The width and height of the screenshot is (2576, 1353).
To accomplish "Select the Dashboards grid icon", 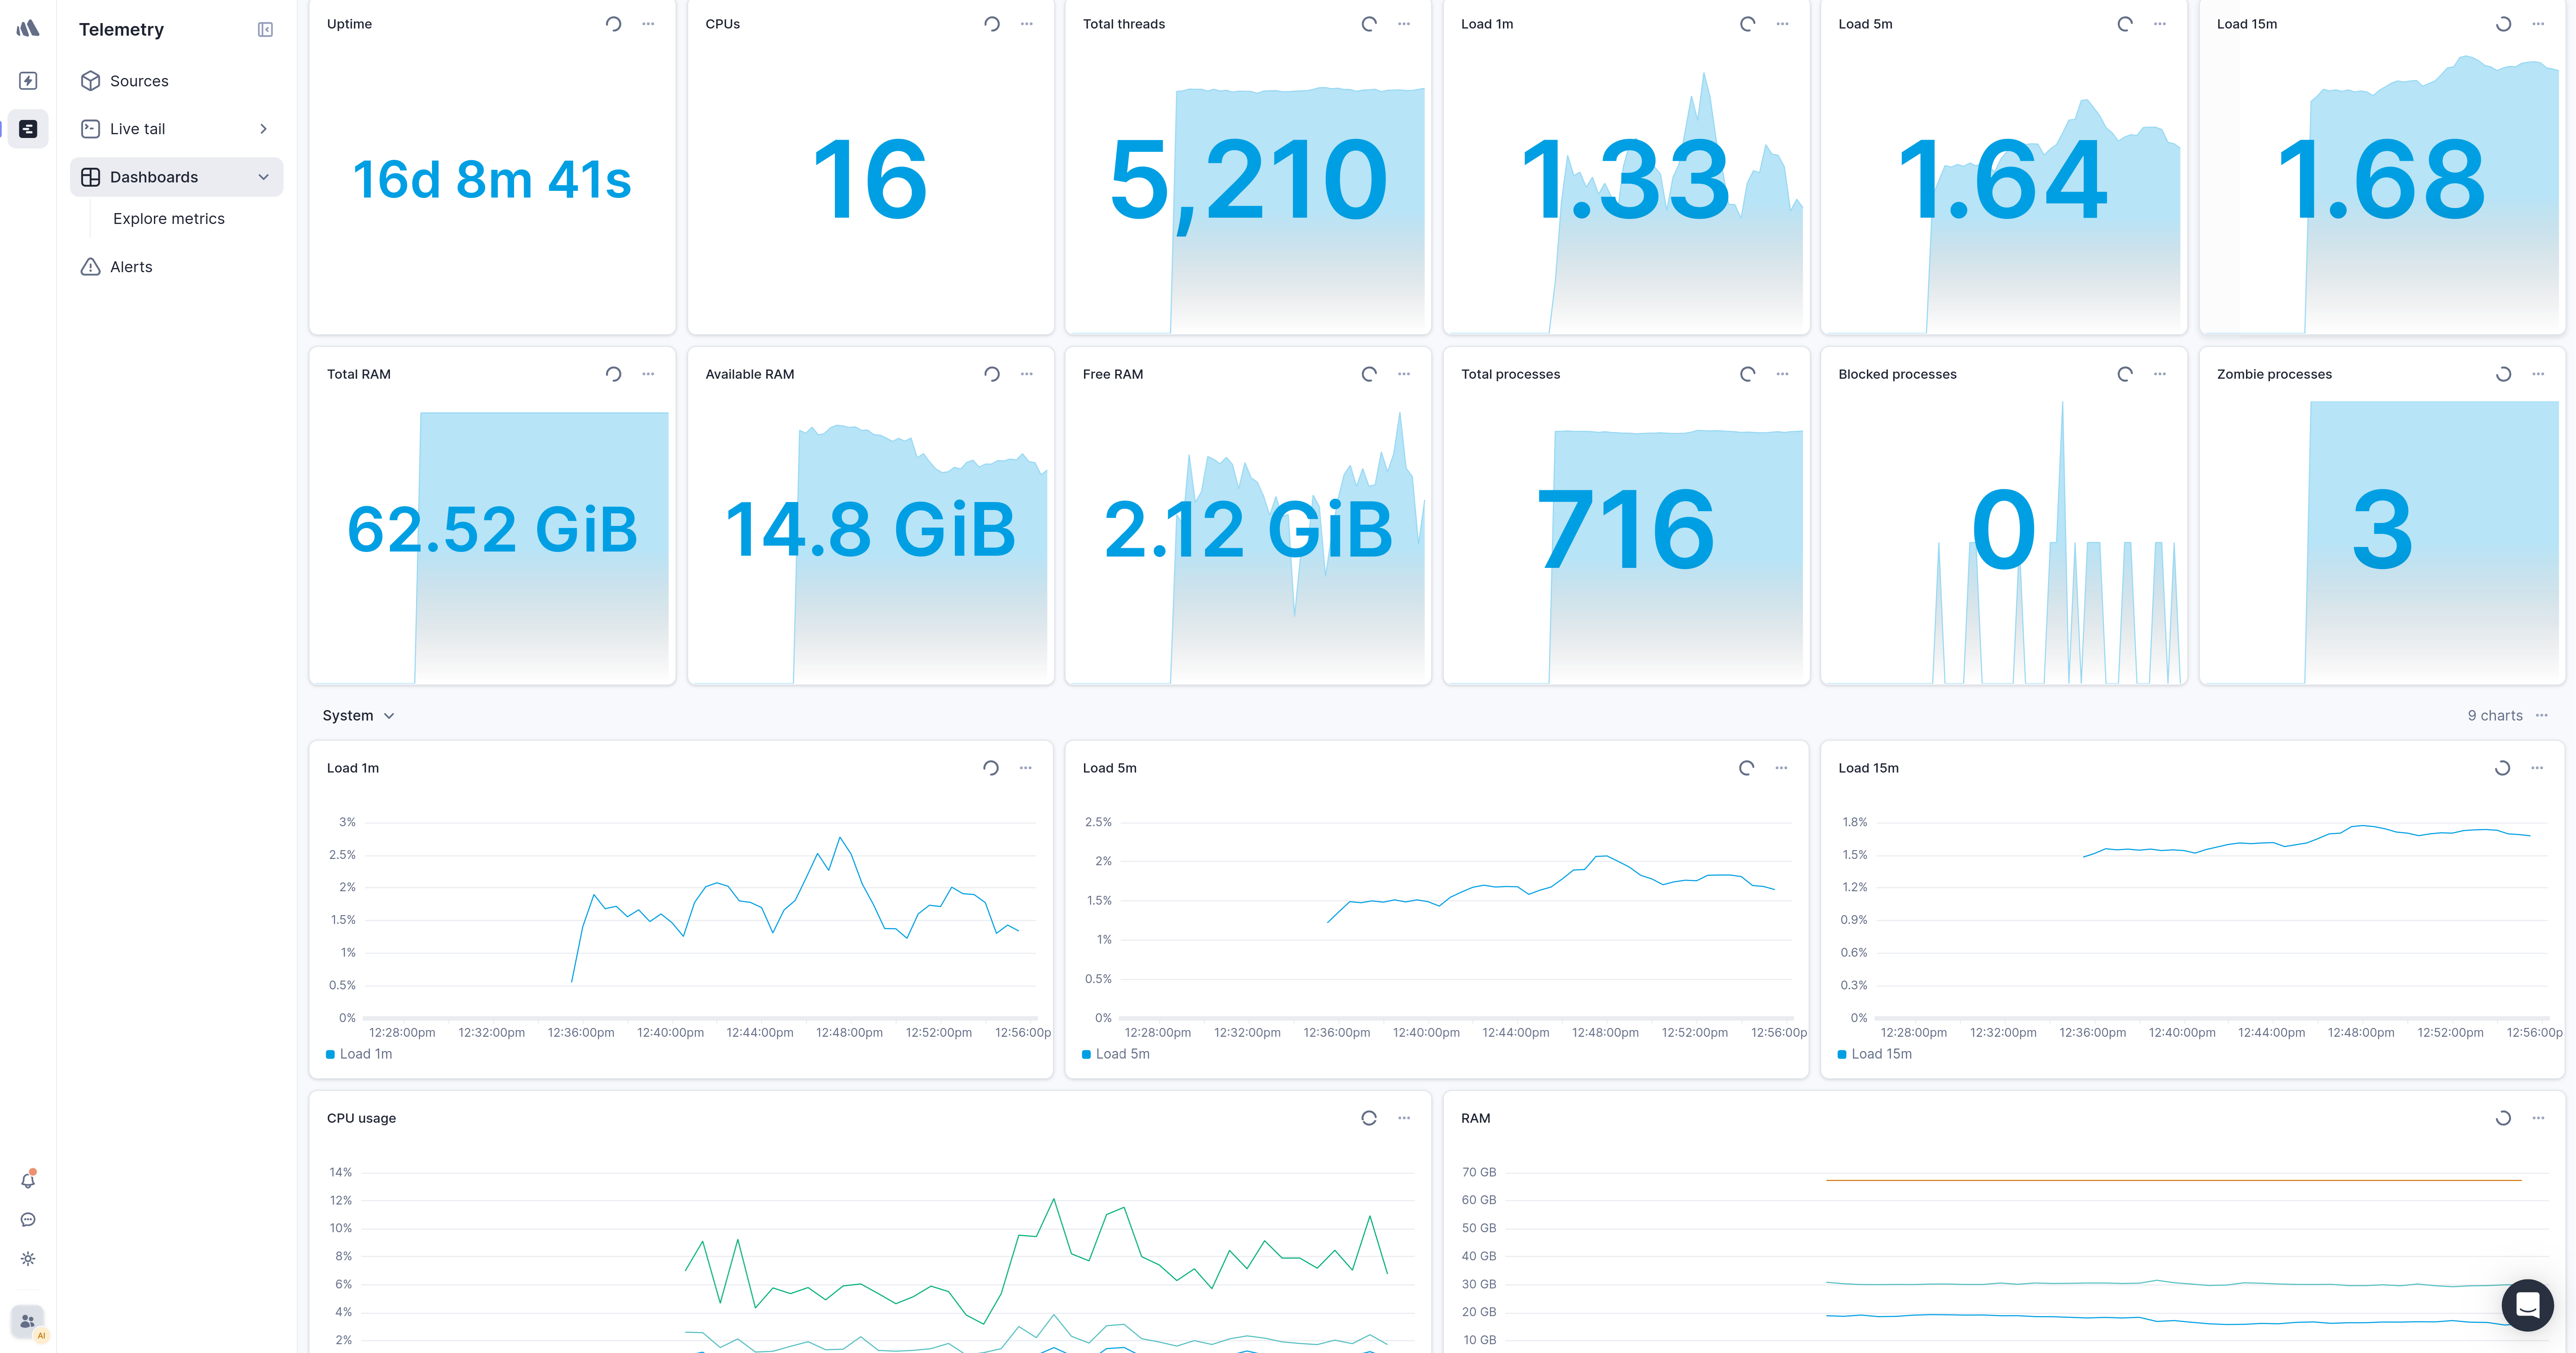I will [x=91, y=176].
